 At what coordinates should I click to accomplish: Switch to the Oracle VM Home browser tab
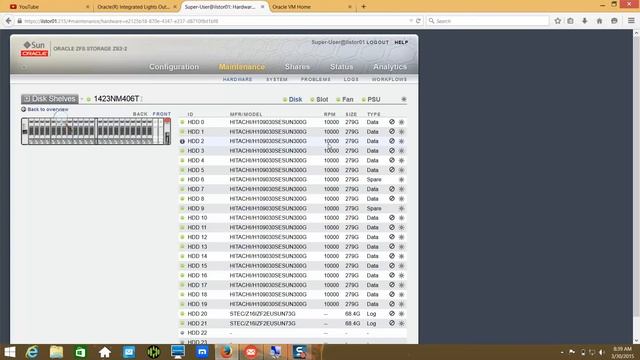click(x=311, y=7)
